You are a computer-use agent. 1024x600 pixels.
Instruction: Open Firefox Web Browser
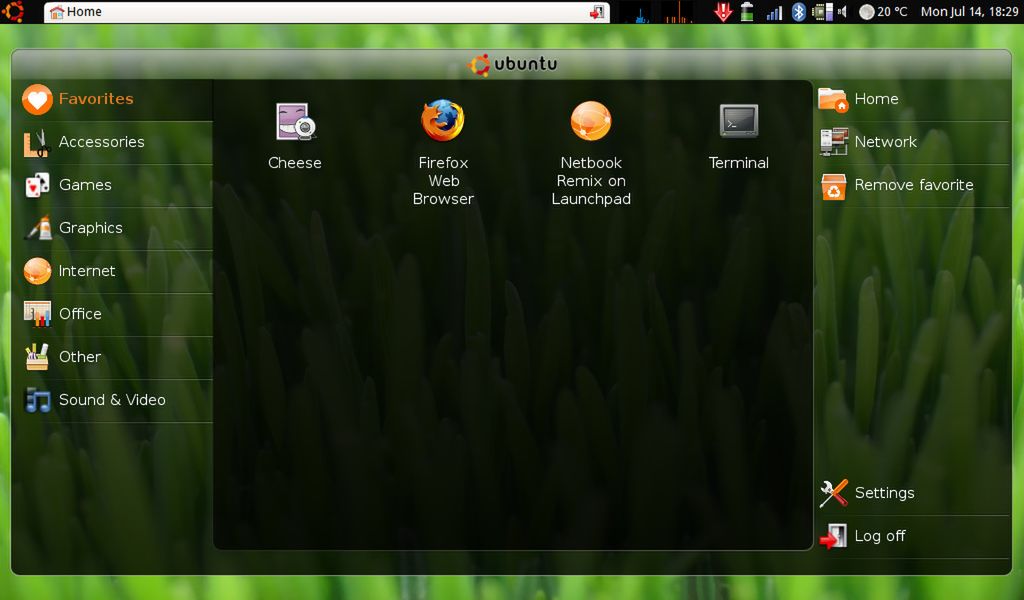tap(443, 153)
